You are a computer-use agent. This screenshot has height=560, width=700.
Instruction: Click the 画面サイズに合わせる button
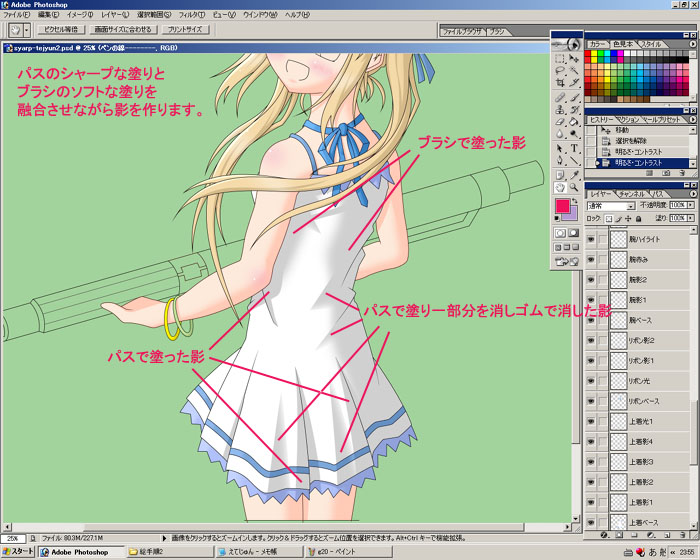pos(123,29)
